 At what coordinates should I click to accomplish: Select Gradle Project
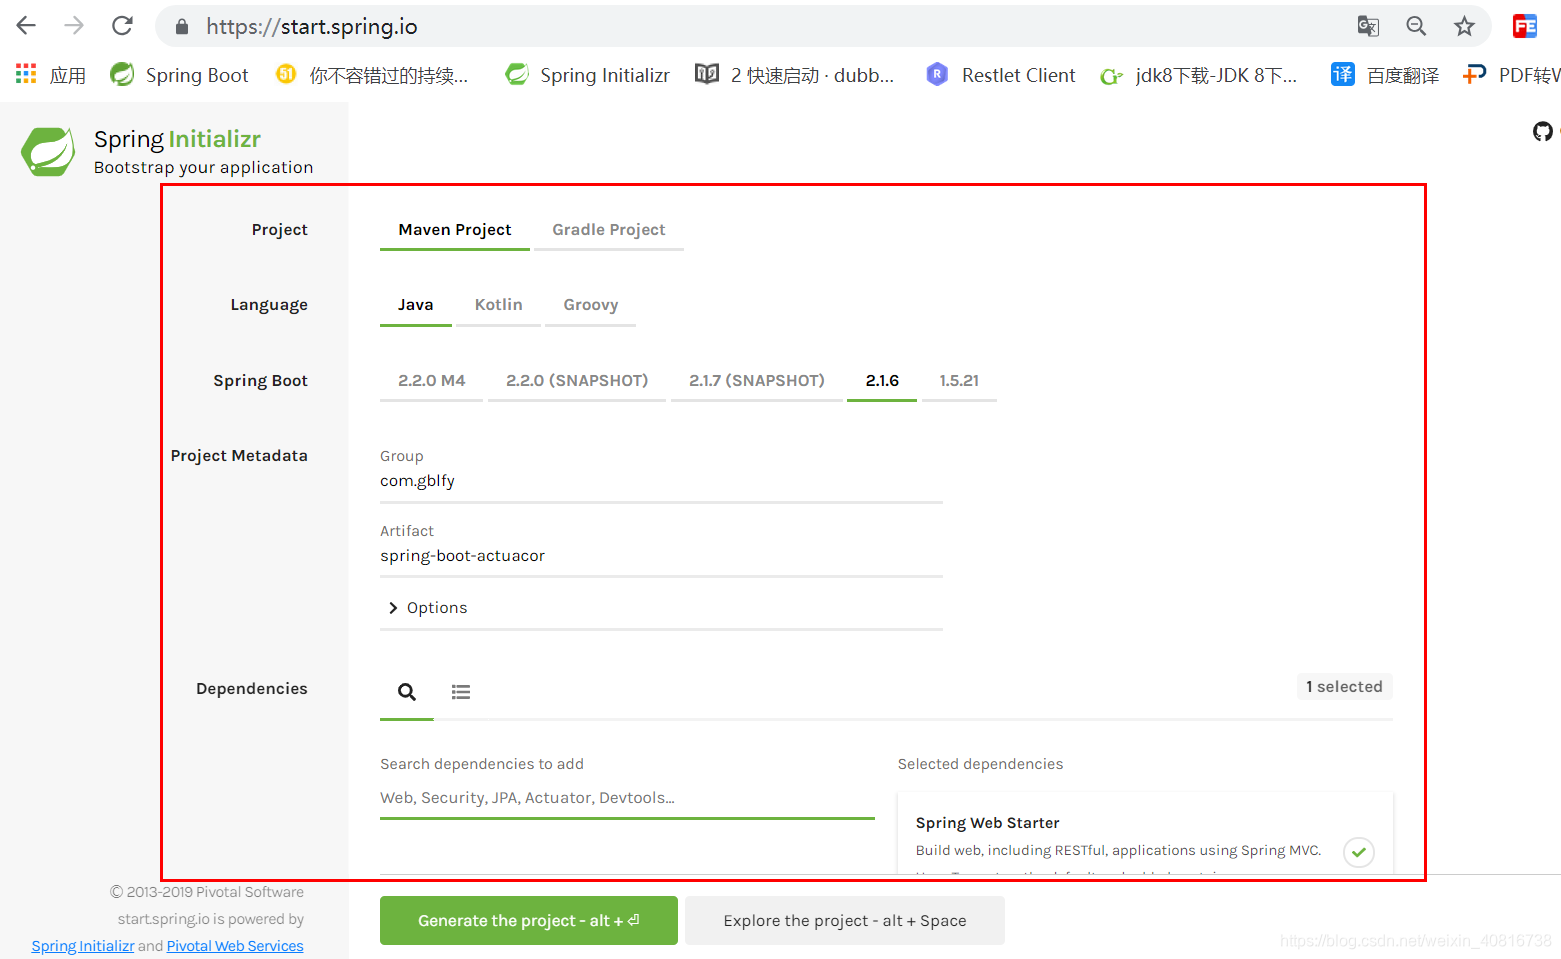point(609,230)
